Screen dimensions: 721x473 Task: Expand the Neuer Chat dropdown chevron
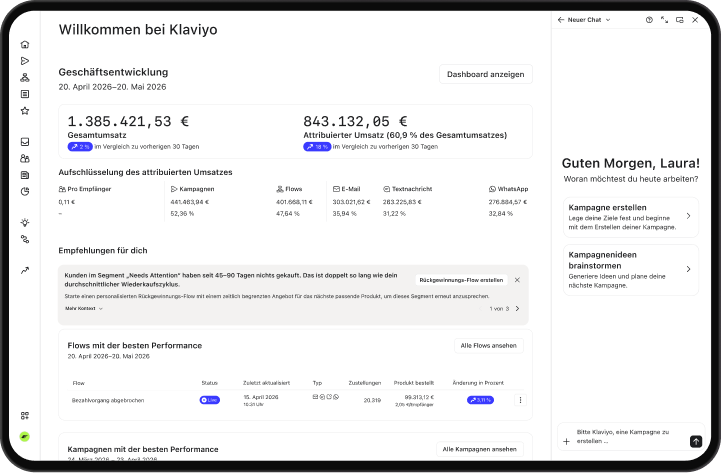(608, 20)
